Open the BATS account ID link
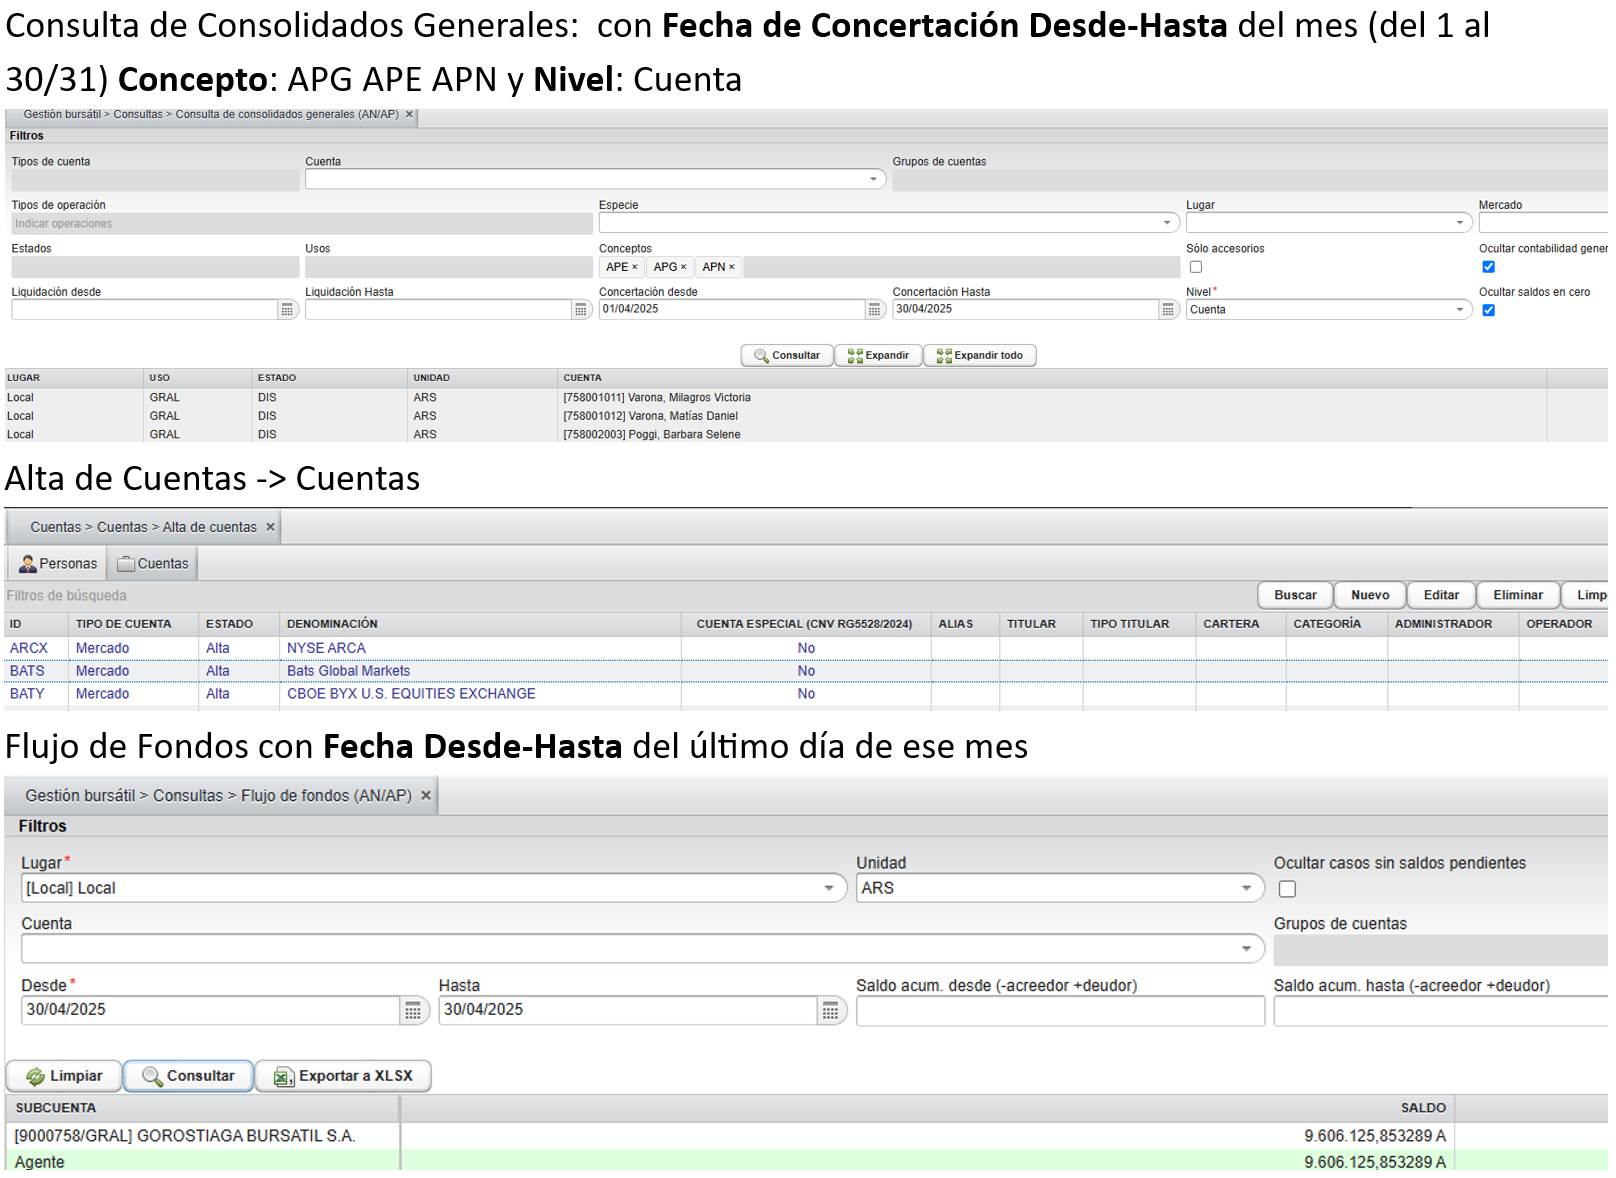Image resolution: width=1616 pixels, height=1178 pixels. [x=27, y=671]
